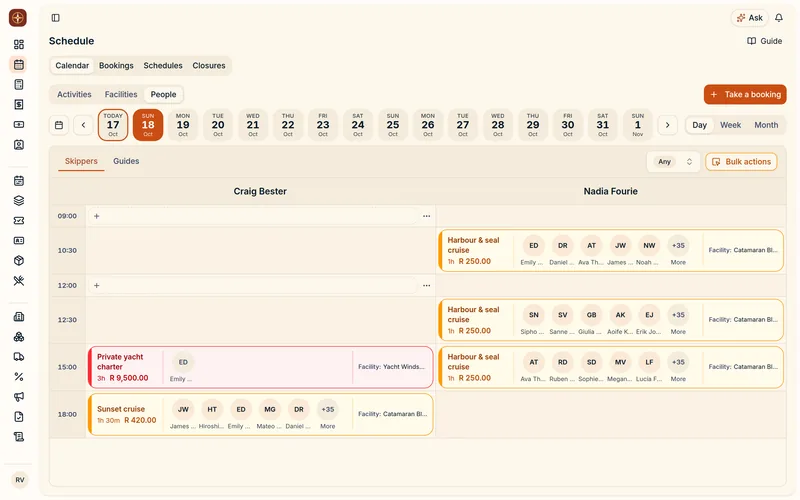This screenshot has width=800, height=500.
Task: Click Take a booking button
Action: coord(745,94)
